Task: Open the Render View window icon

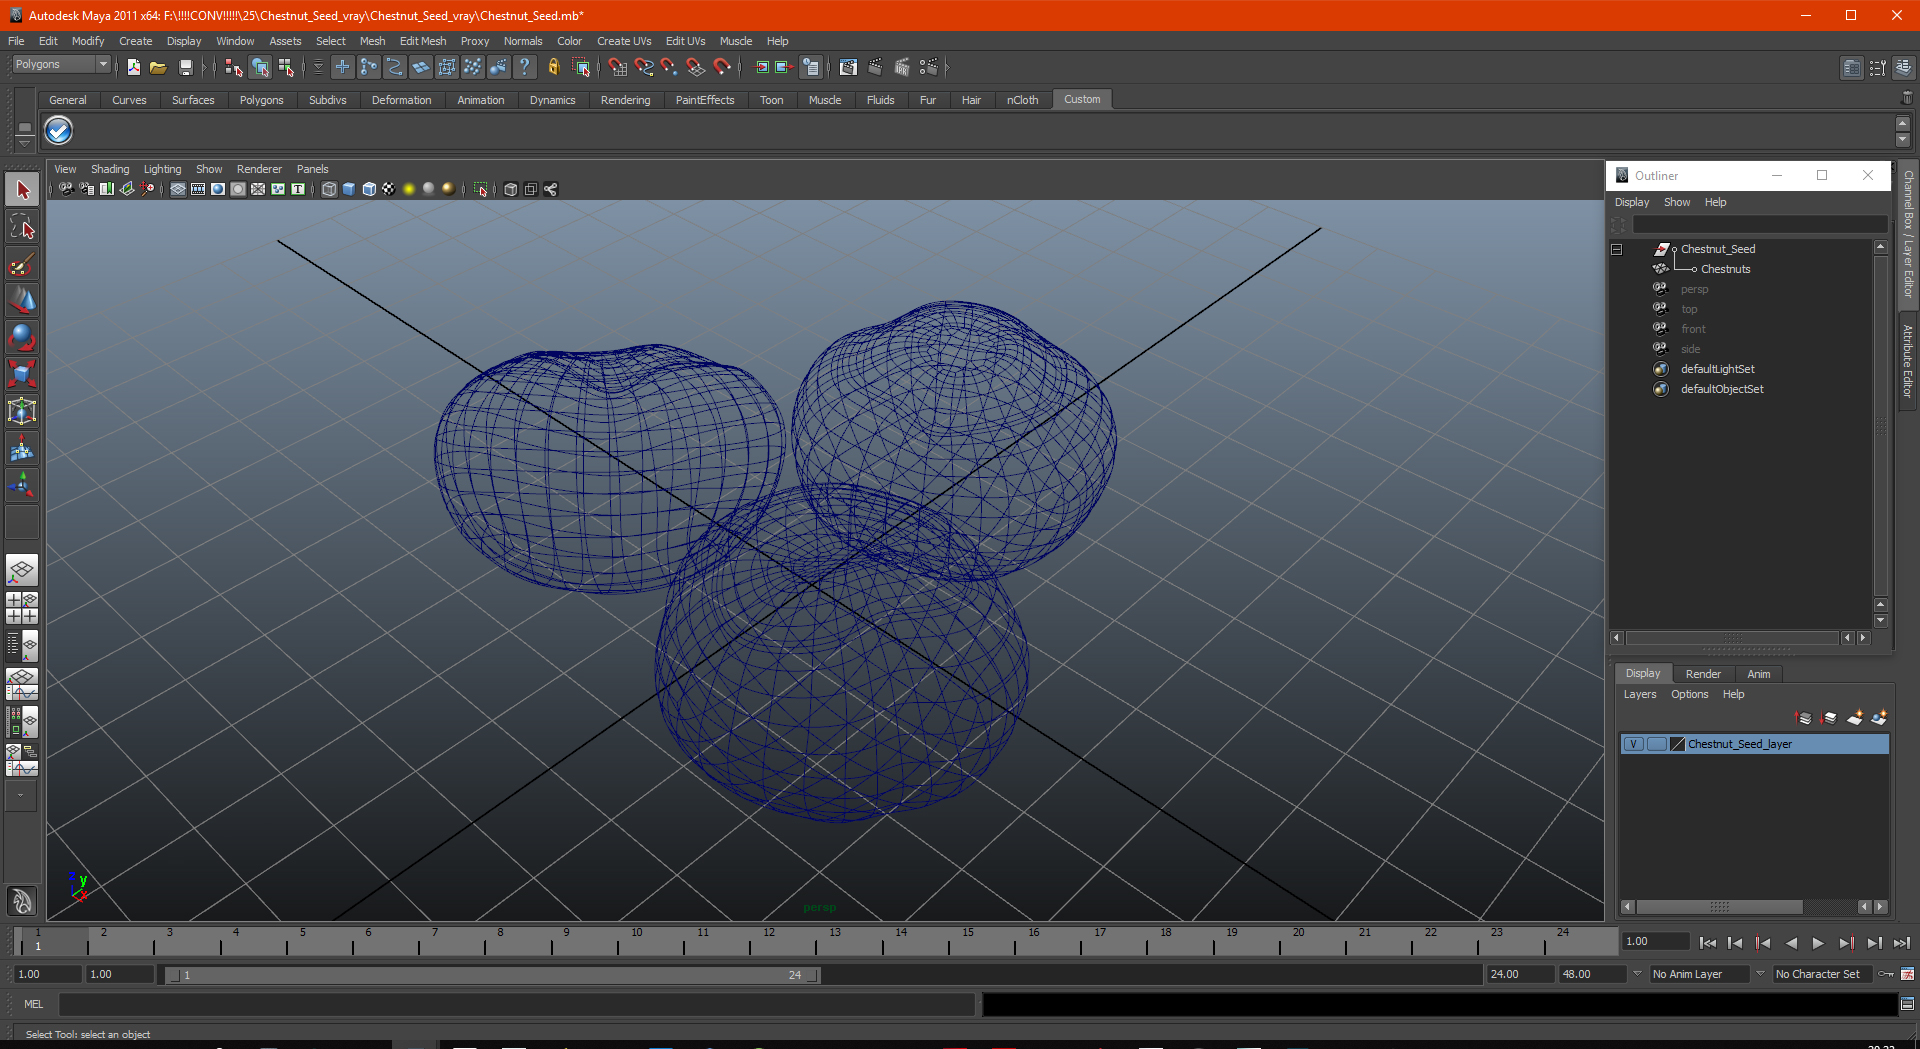Action: pyautogui.click(x=848, y=67)
